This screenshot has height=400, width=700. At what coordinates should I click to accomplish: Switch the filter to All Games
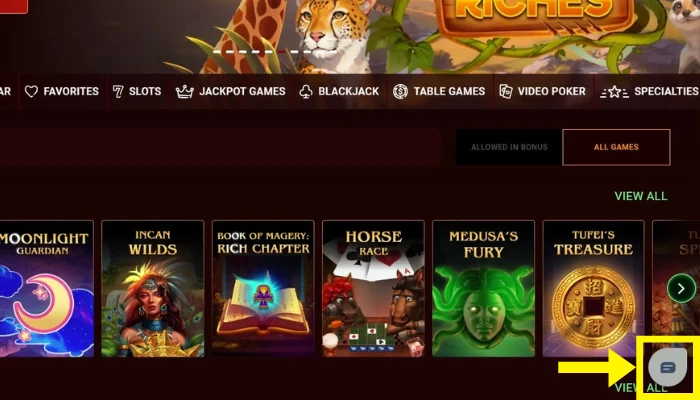coord(616,147)
